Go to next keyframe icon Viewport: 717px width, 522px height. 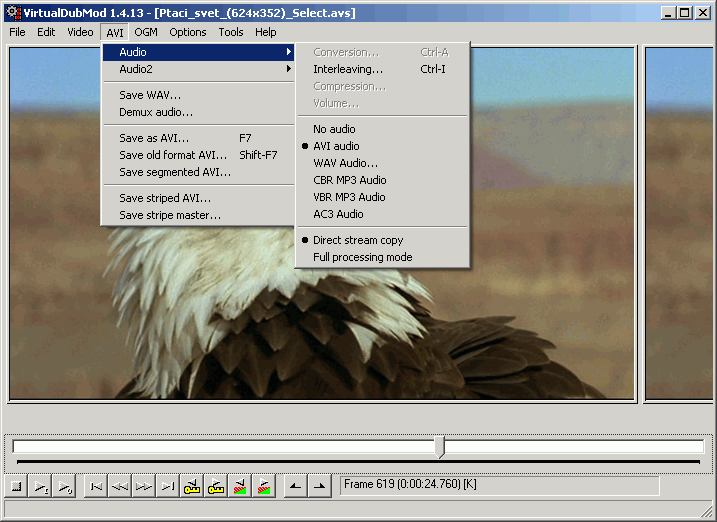[215, 486]
